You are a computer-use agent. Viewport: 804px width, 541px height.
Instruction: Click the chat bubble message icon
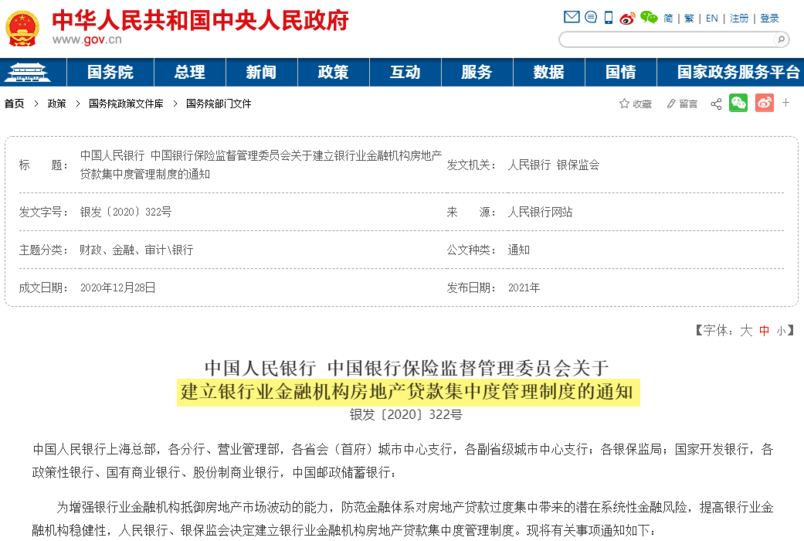pyautogui.click(x=591, y=17)
